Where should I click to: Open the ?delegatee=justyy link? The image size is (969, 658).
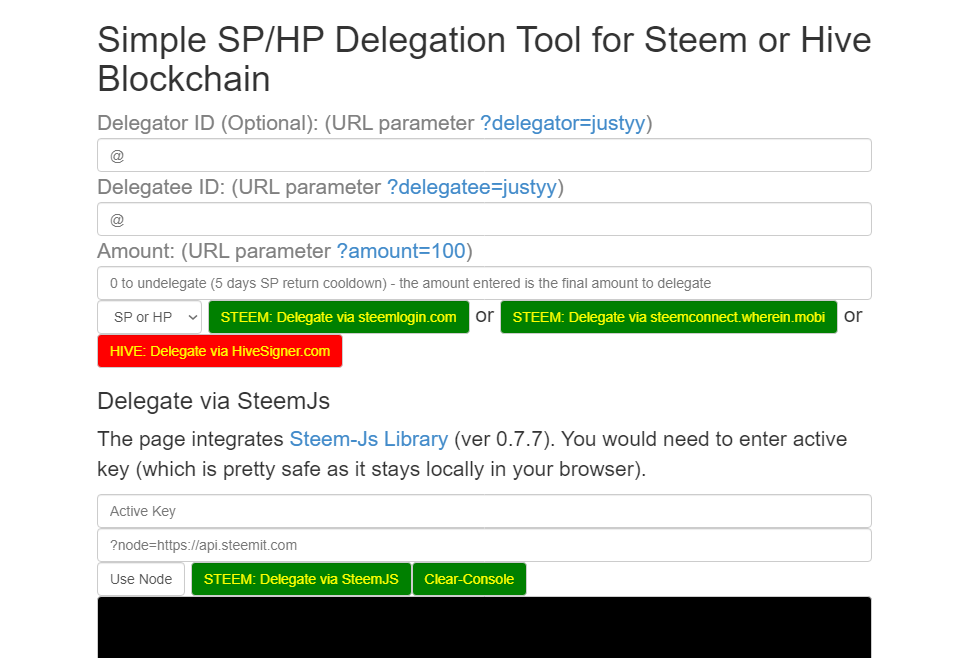[x=472, y=187]
